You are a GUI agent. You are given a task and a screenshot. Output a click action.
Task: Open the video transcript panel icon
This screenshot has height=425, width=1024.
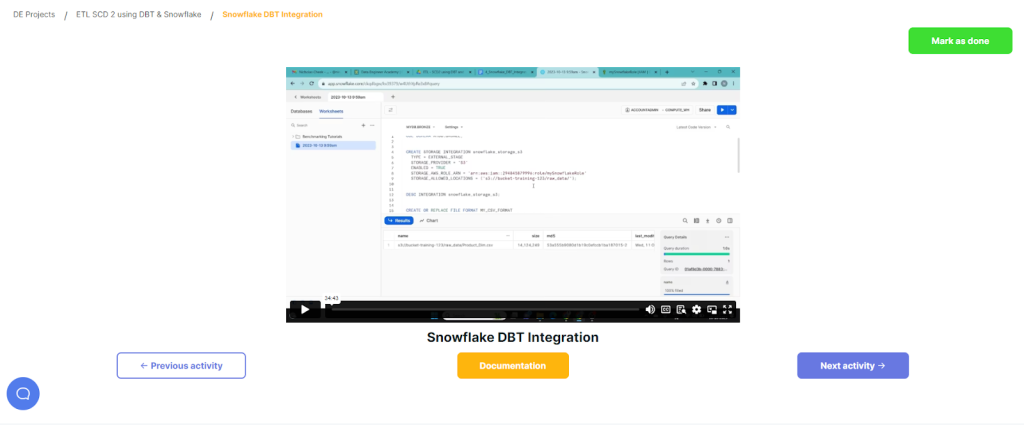(x=681, y=310)
